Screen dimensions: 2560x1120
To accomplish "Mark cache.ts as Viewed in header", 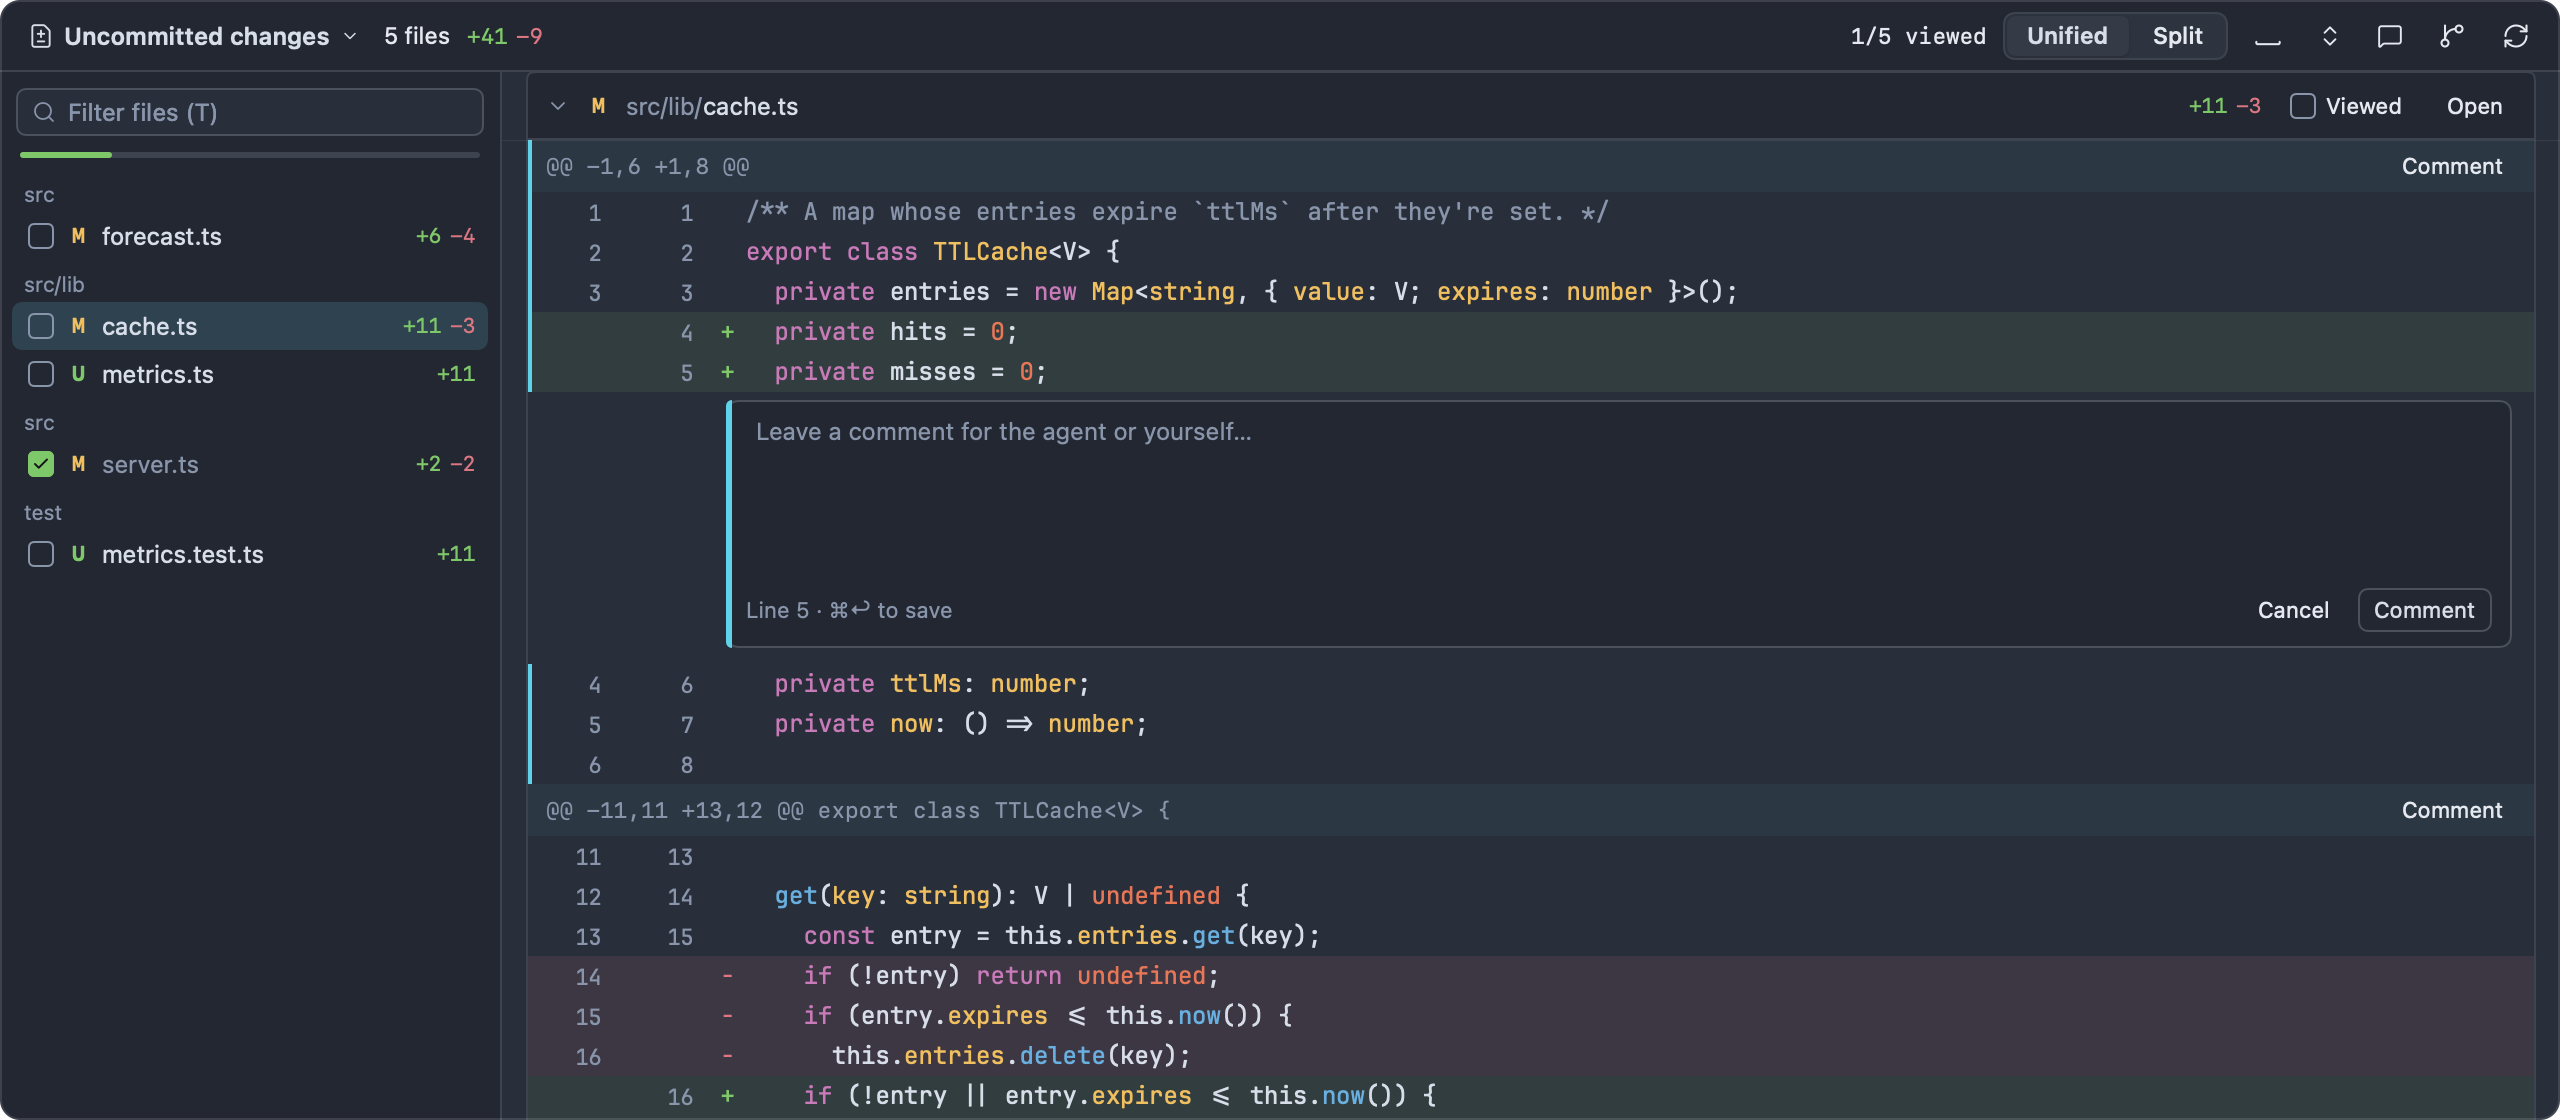I will pyautogui.click(x=2302, y=106).
